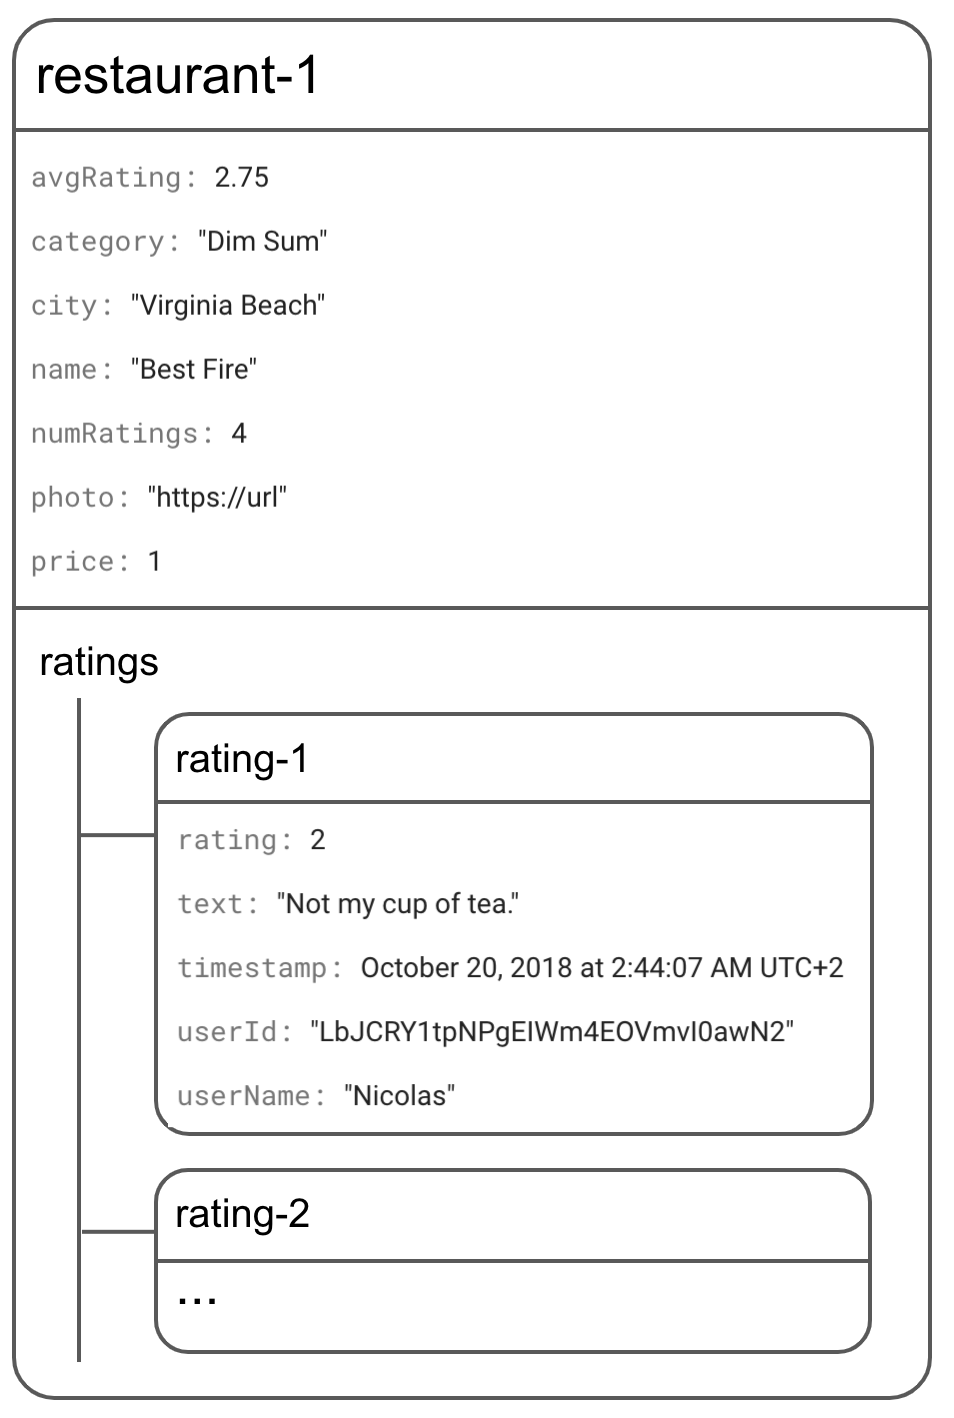Screen dimensions: 954x1418
Task: Click the restaurant-1 document title
Action: point(177,76)
